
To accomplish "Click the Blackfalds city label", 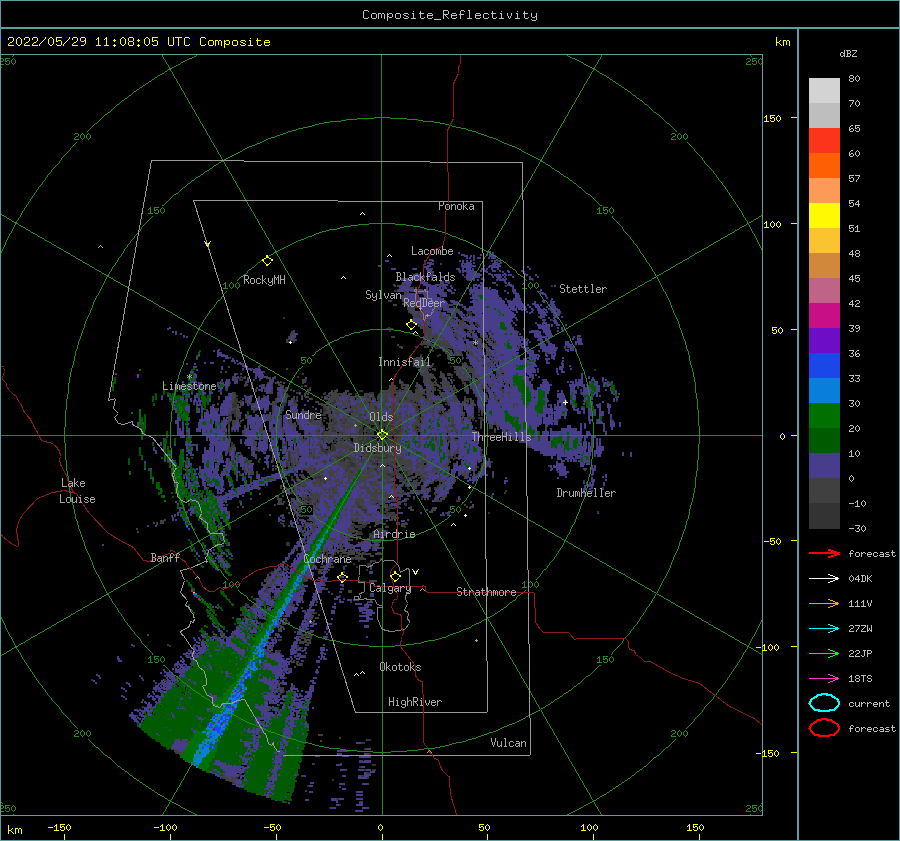I will point(425,277).
